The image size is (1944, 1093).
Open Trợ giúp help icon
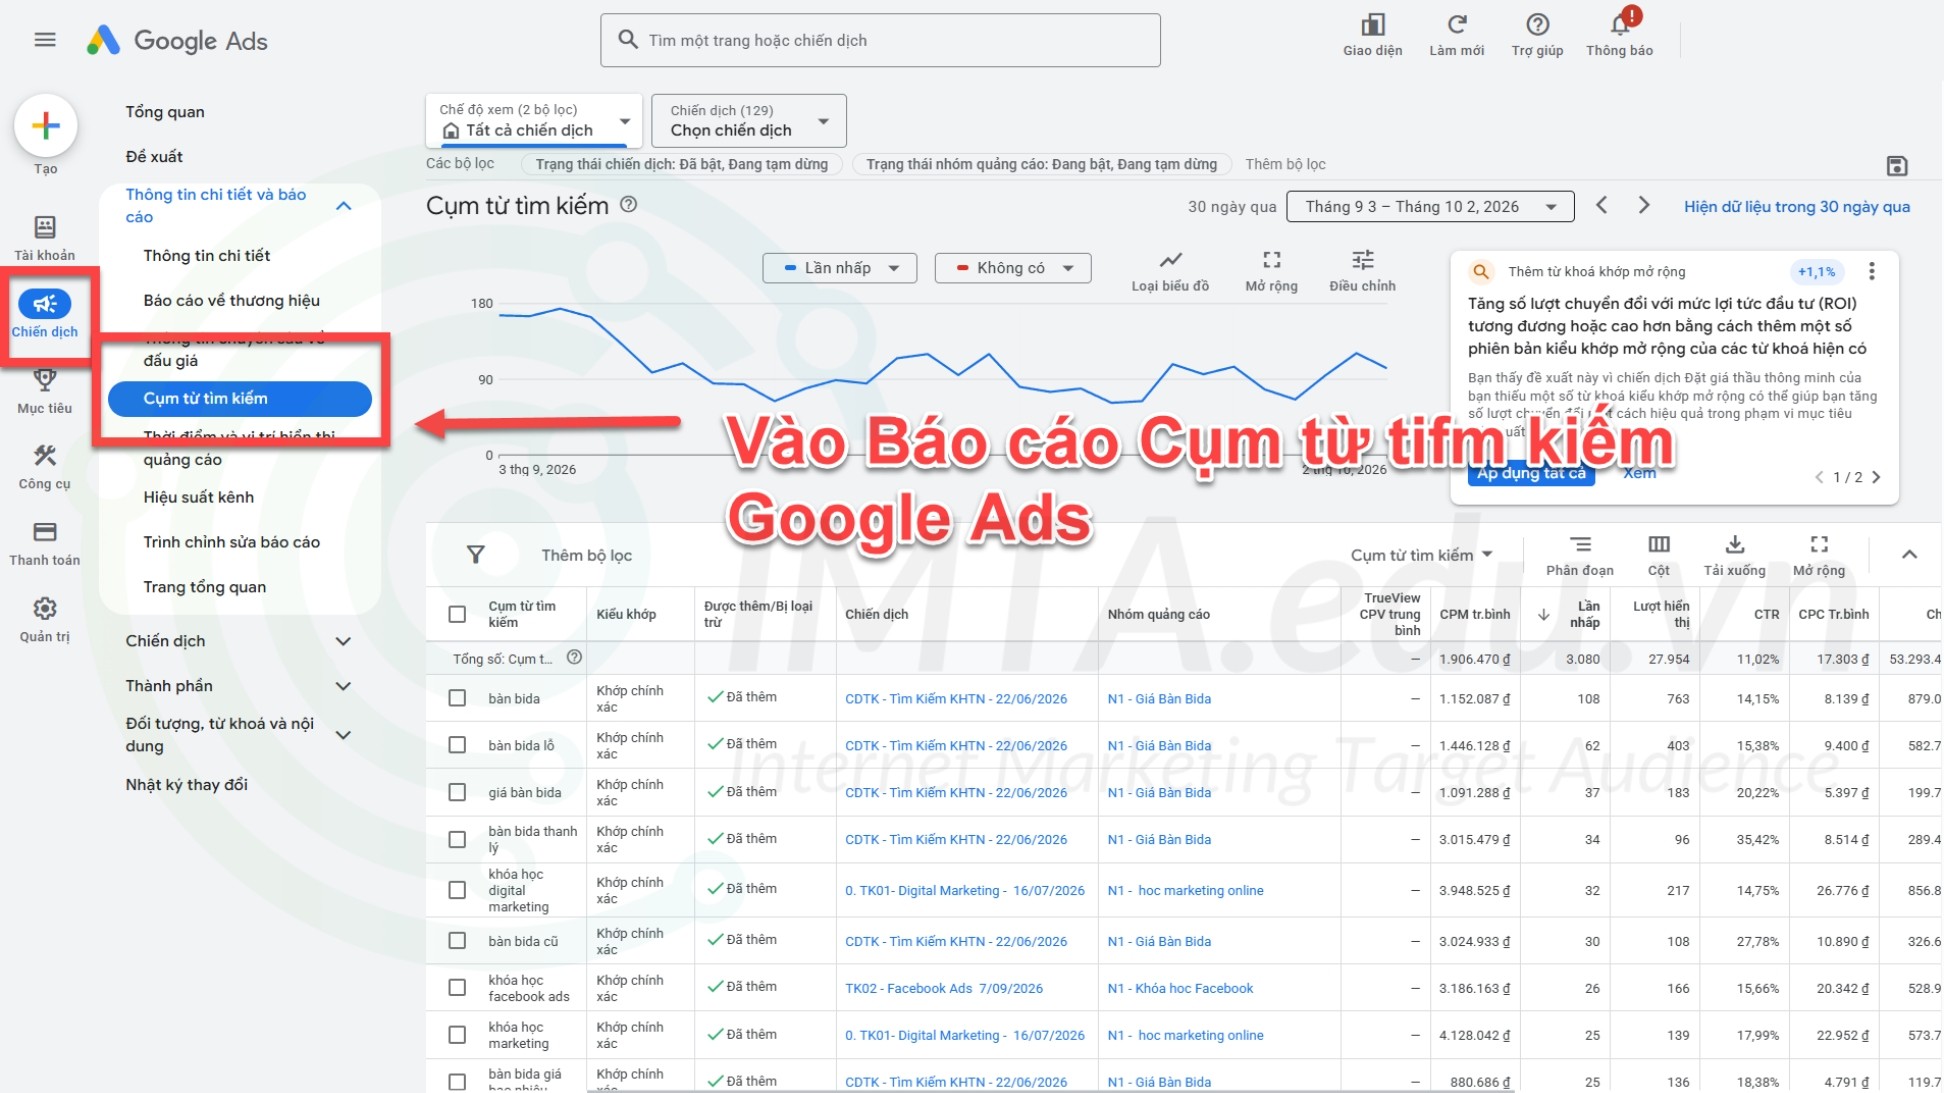coord(1537,25)
